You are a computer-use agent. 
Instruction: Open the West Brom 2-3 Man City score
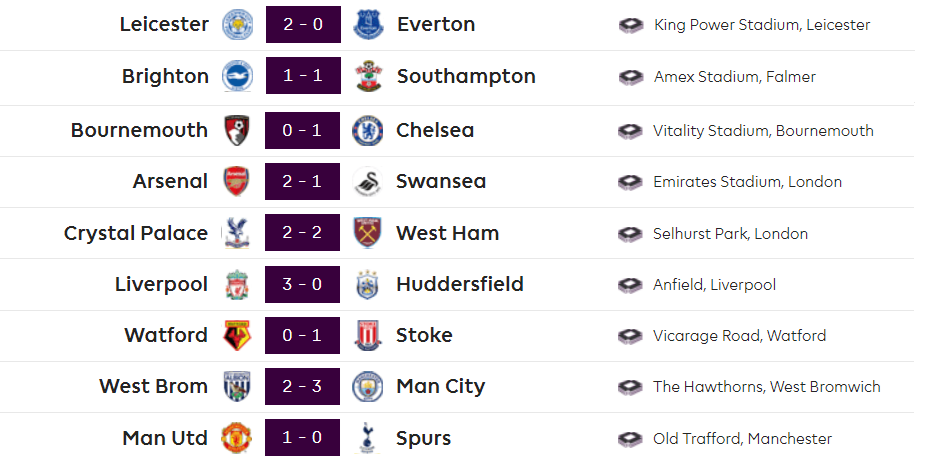tap(302, 387)
